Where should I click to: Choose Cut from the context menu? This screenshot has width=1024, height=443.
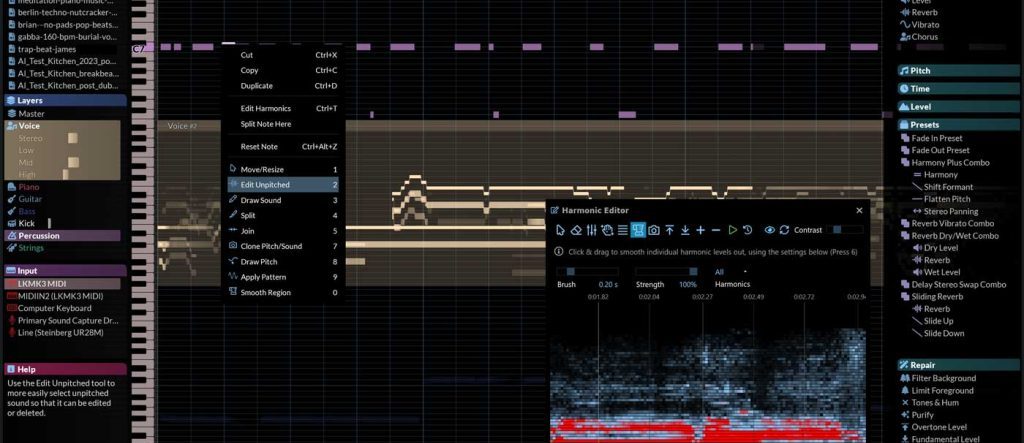pyautogui.click(x=283, y=55)
